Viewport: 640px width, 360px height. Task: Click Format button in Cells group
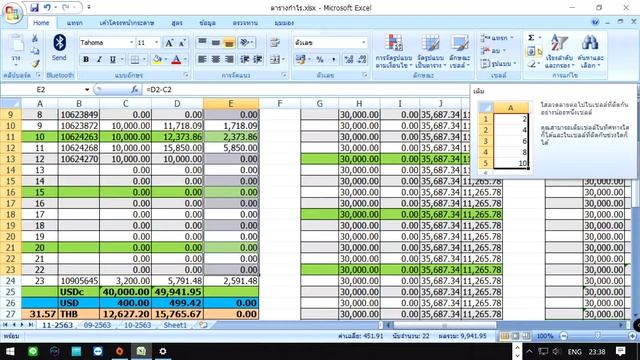click(498, 64)
